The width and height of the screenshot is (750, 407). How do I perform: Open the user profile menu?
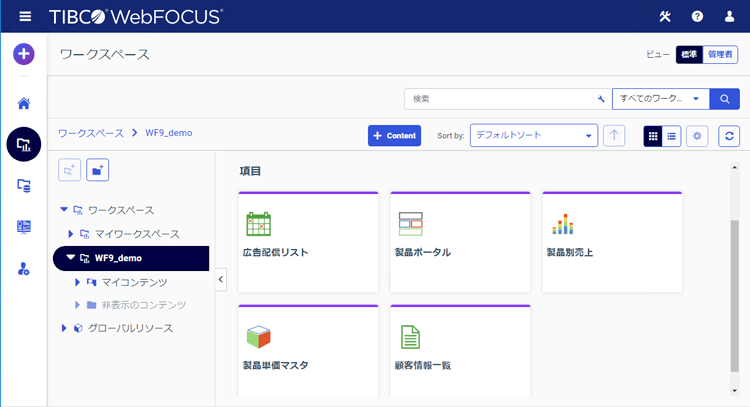click(728, 16)
